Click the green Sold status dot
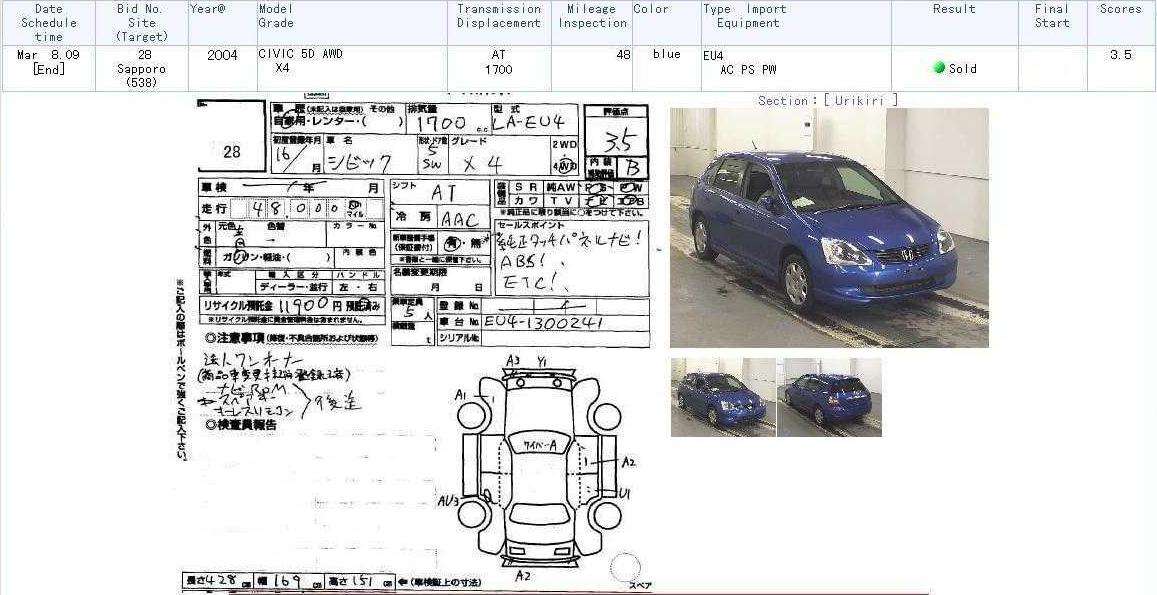The height and width of the screenshot is (595, 1157). (x=939, y=68)
